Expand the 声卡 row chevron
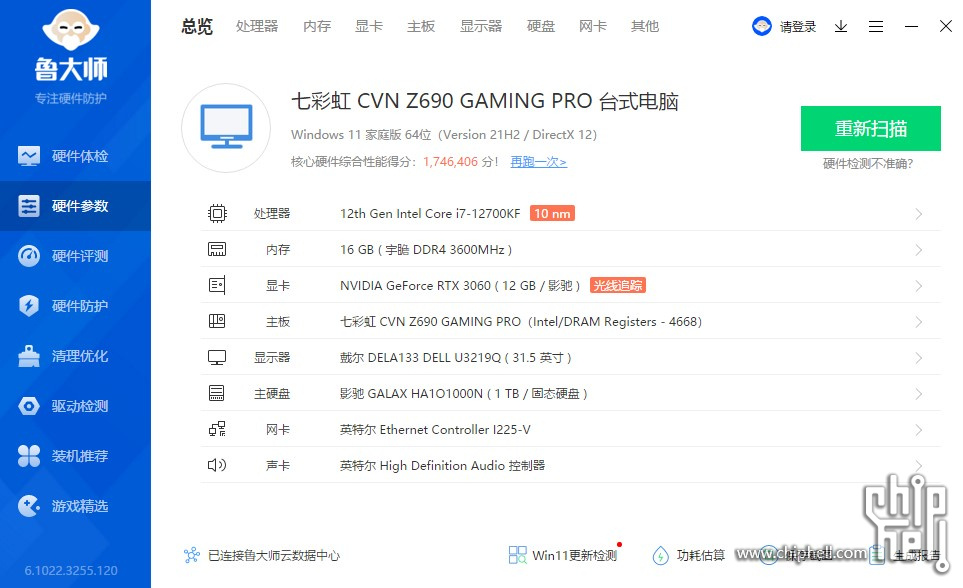 point(919,465)
